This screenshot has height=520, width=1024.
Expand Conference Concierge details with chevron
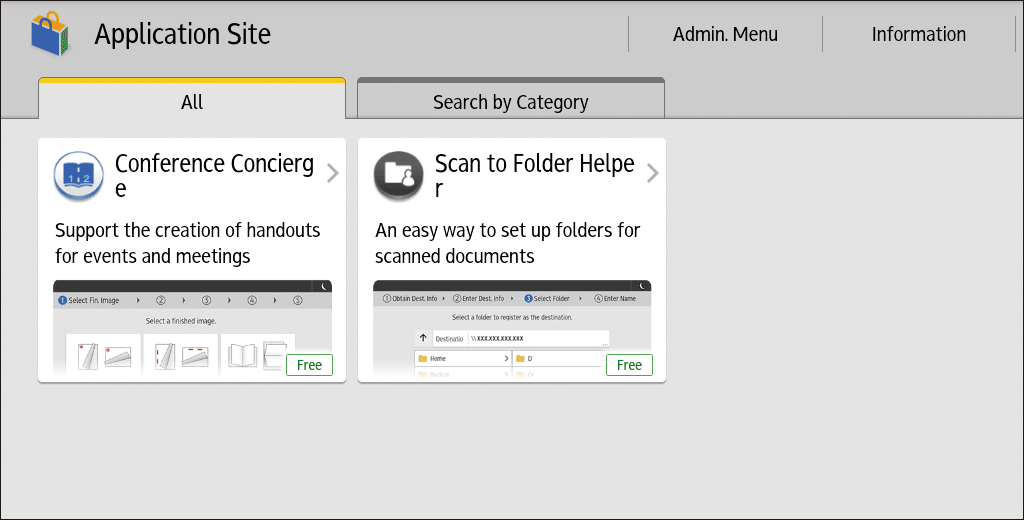[x=333, y=173]
